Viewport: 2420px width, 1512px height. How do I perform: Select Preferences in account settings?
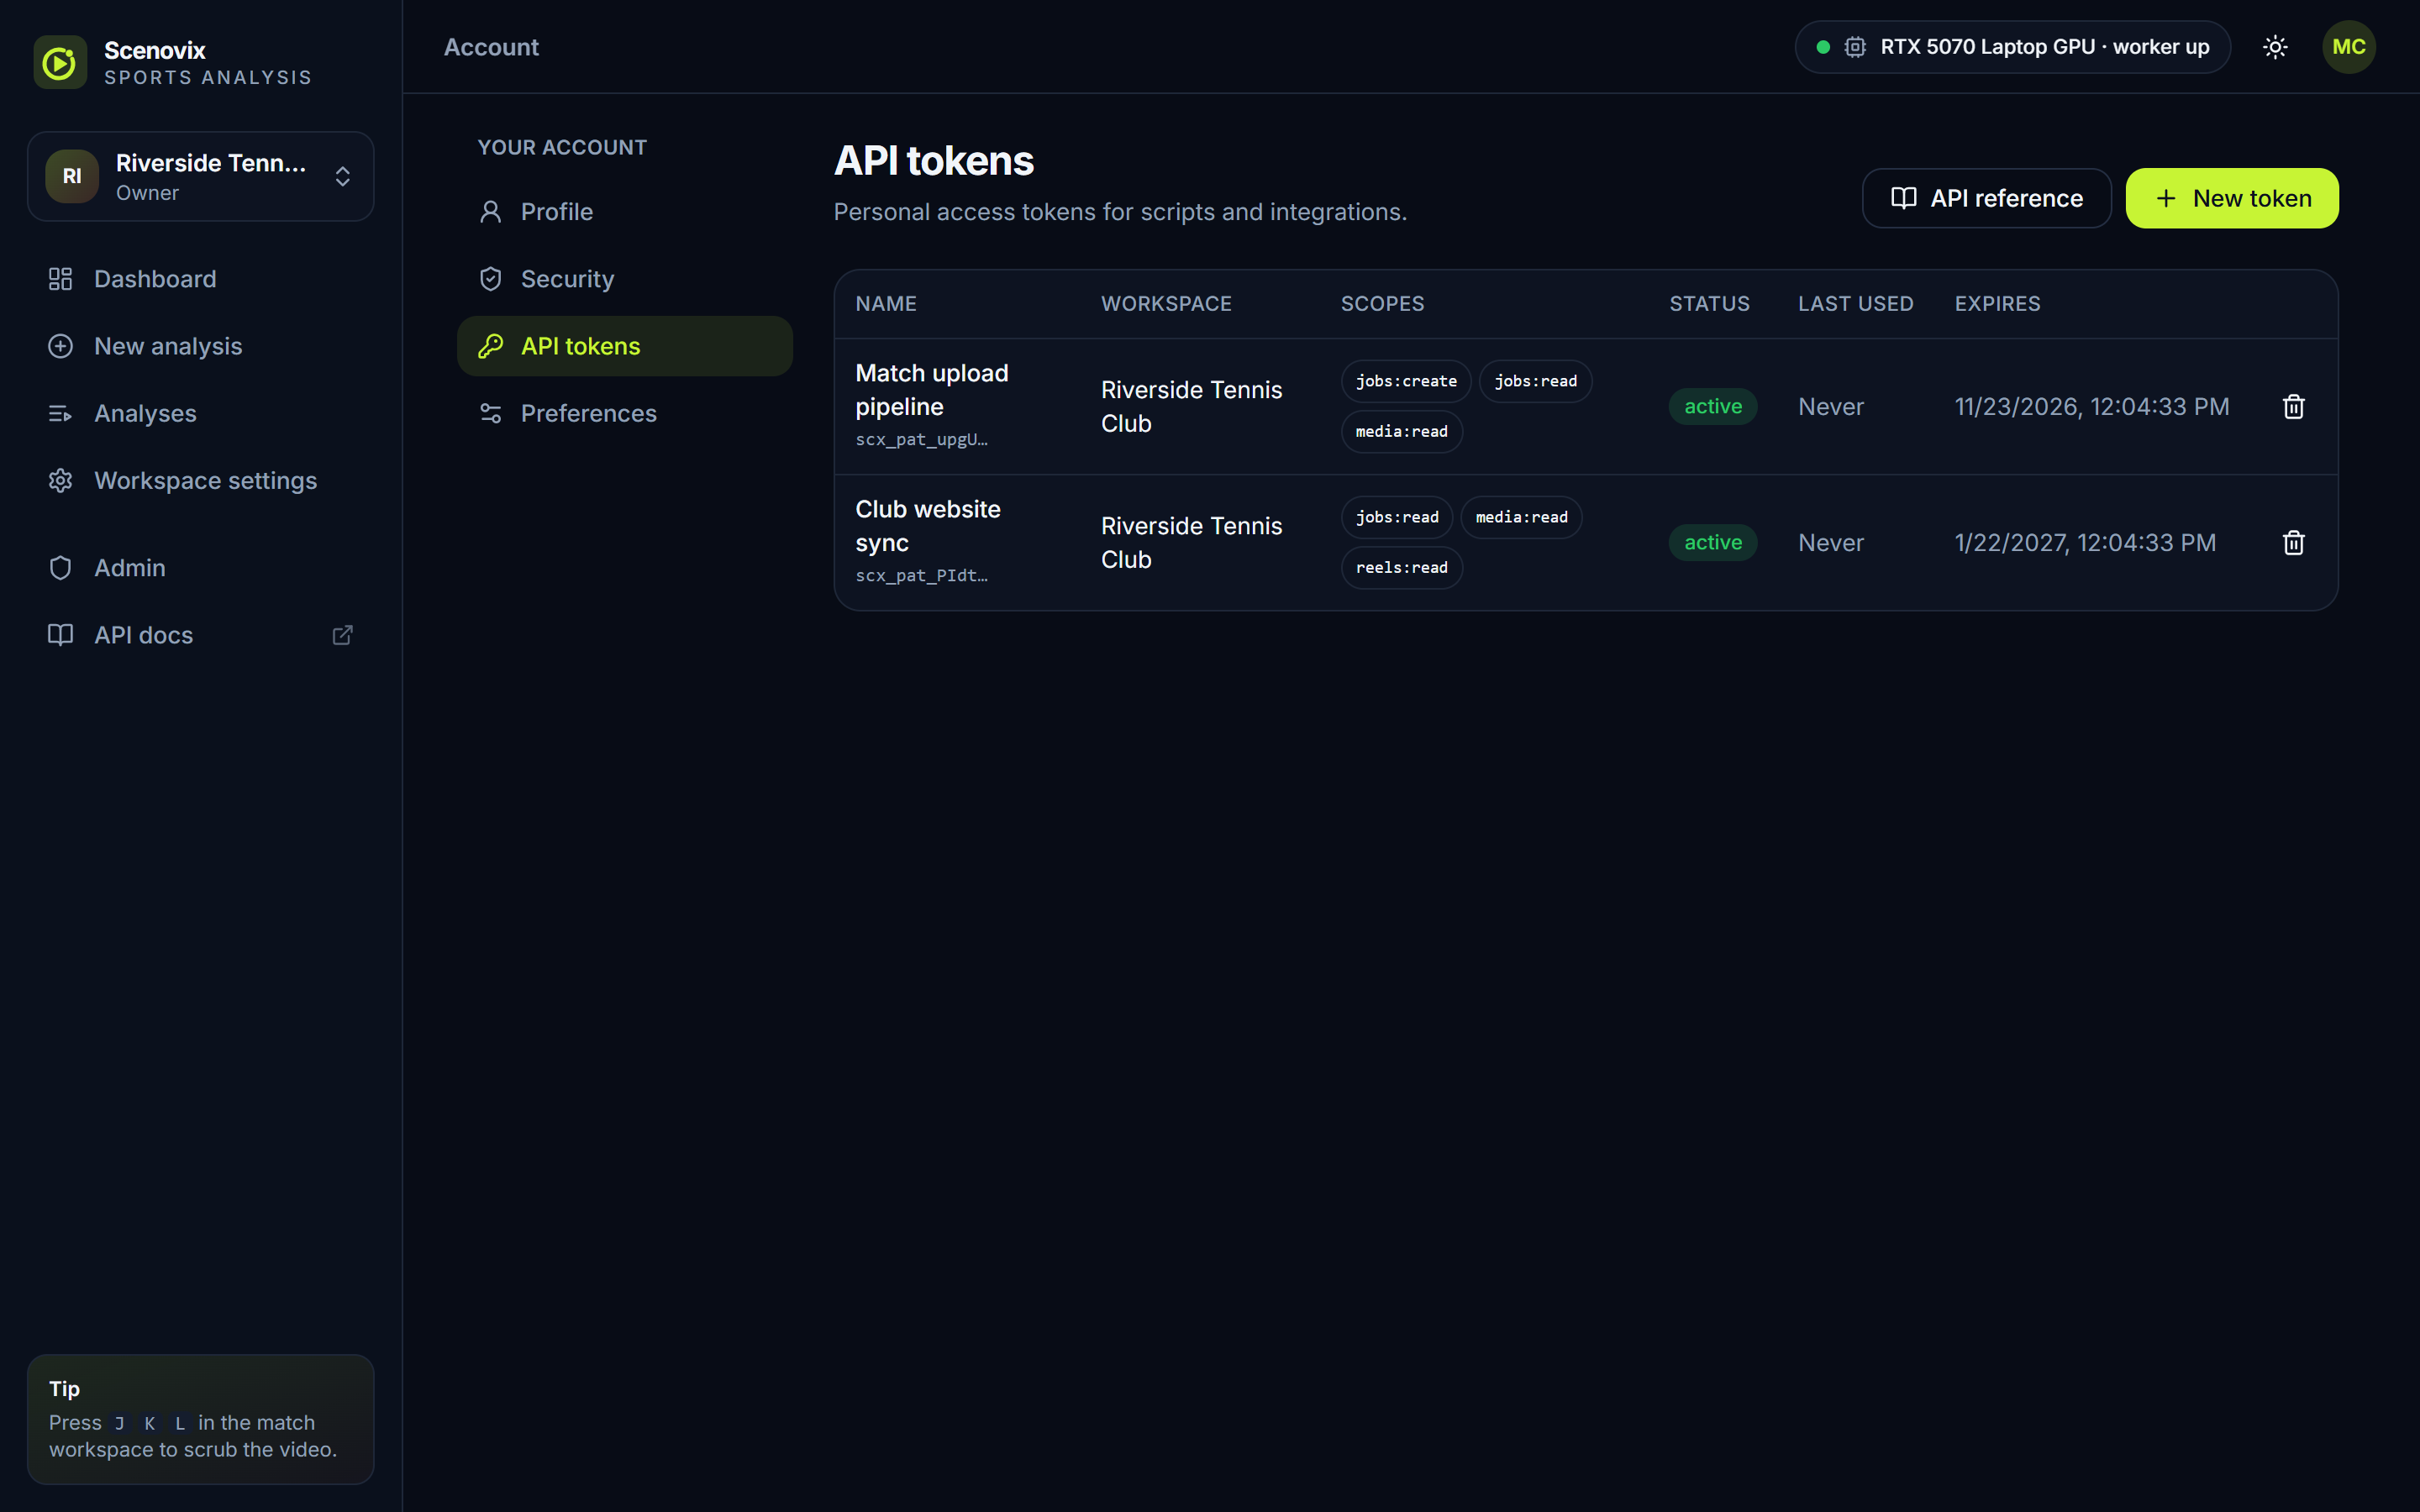click(625, 413)
